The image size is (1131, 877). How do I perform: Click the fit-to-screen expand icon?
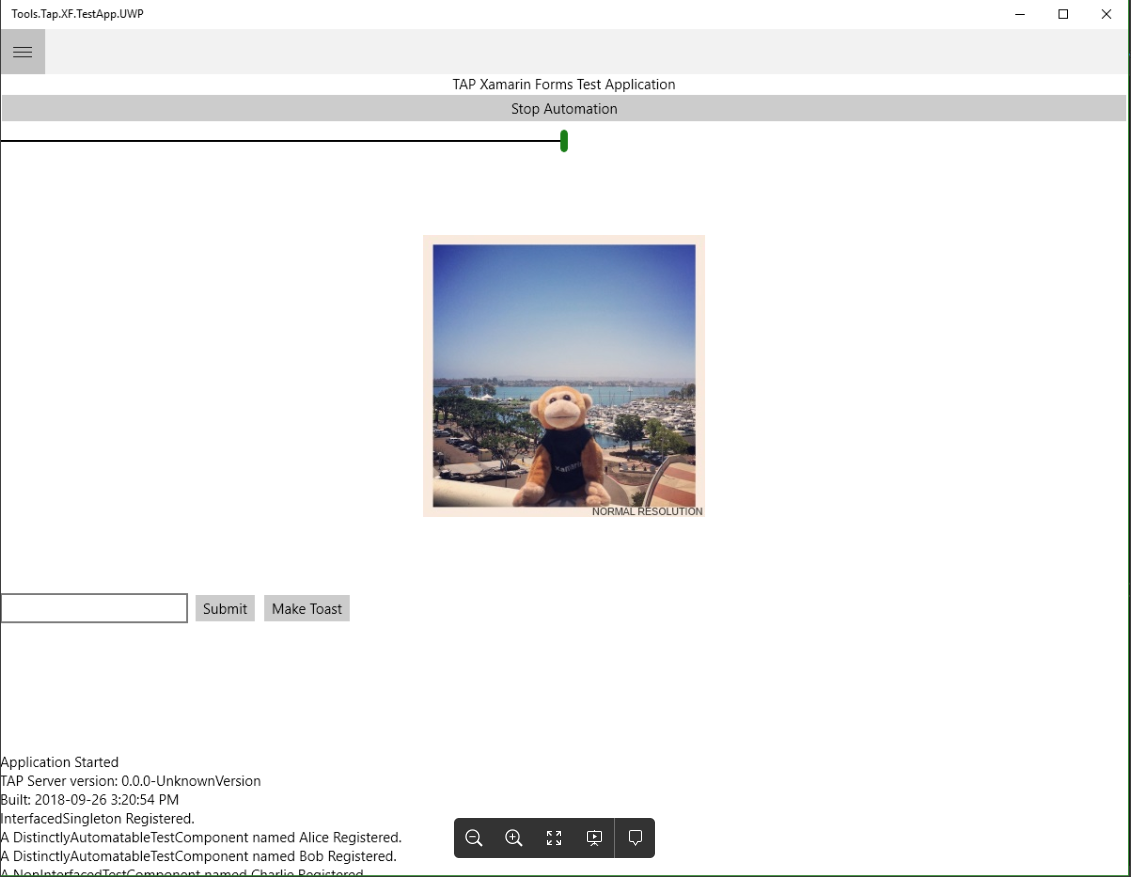click(x=554, y=838)
